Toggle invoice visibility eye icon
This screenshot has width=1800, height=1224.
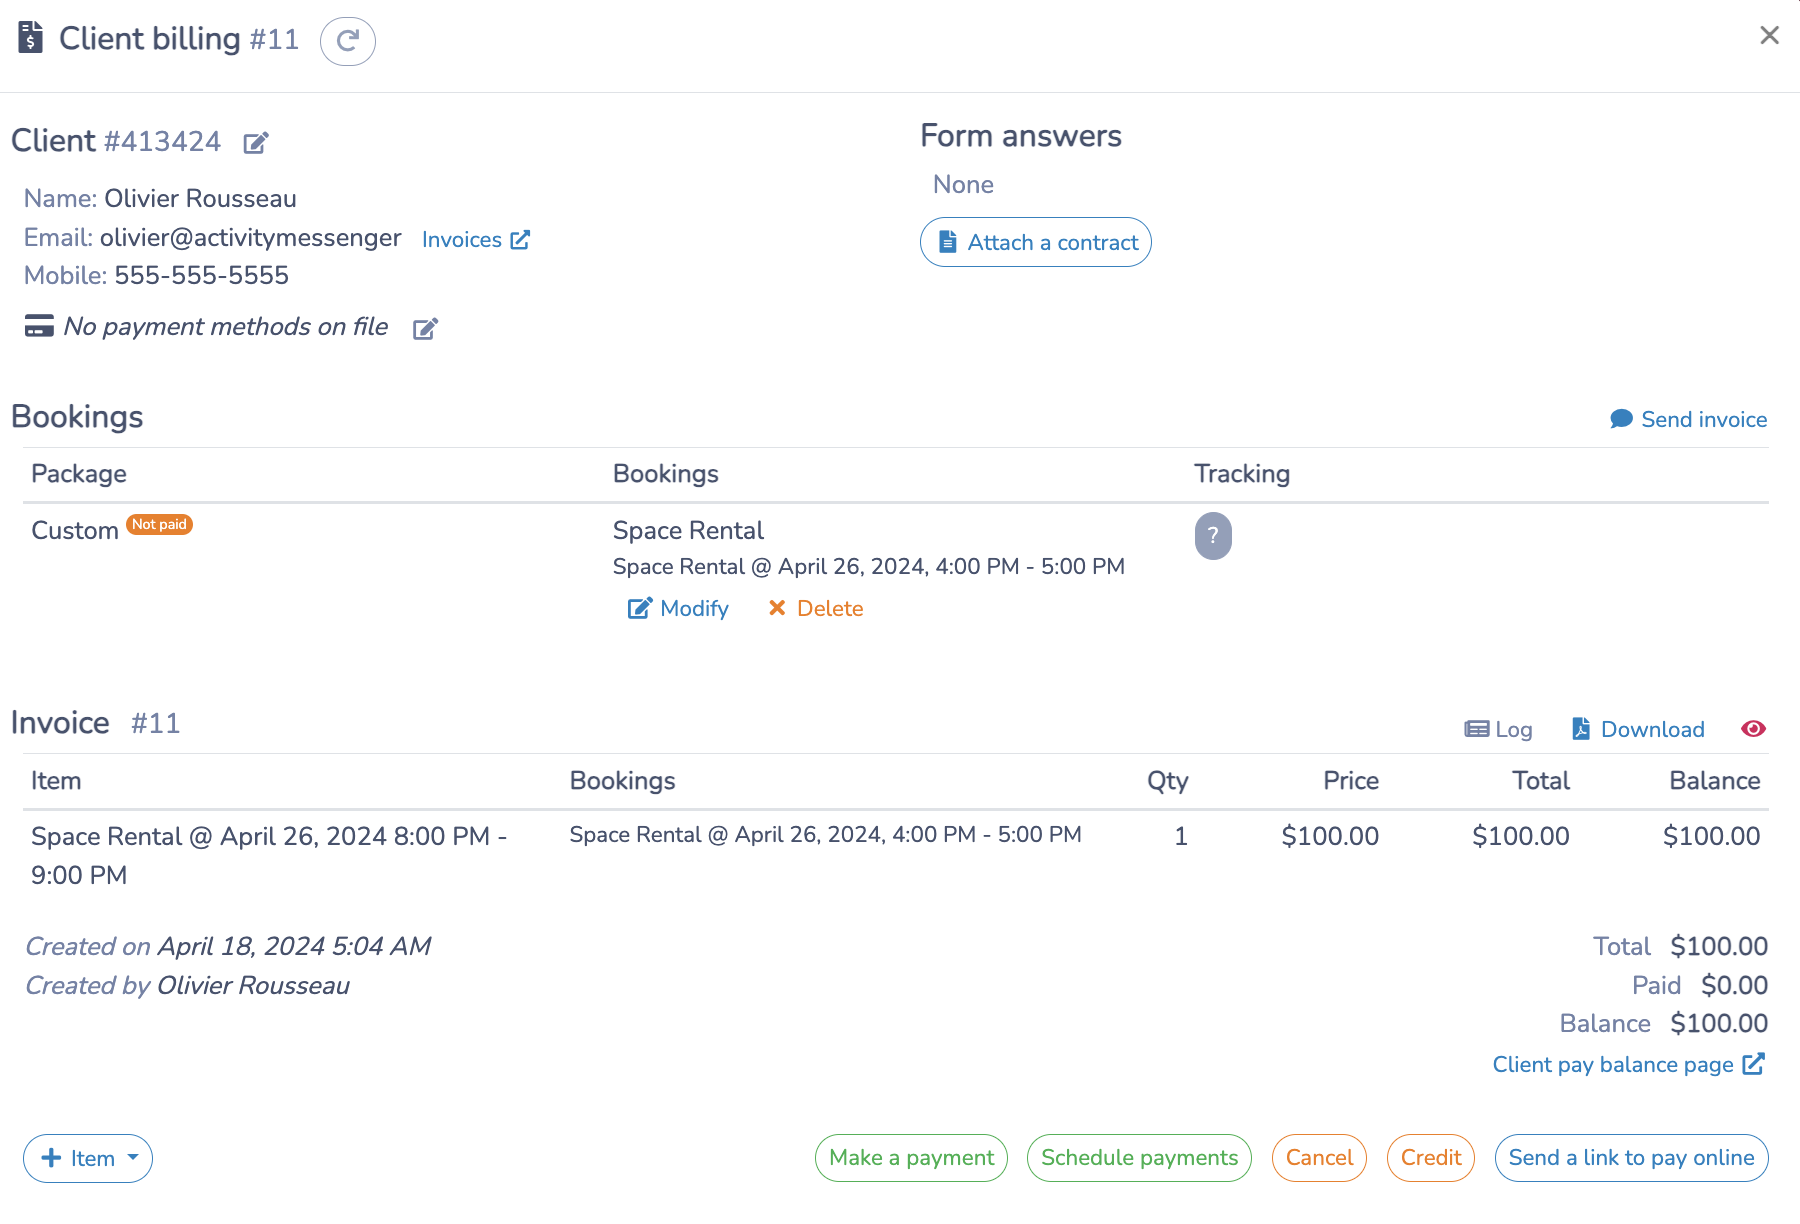tap(1753, 729)
